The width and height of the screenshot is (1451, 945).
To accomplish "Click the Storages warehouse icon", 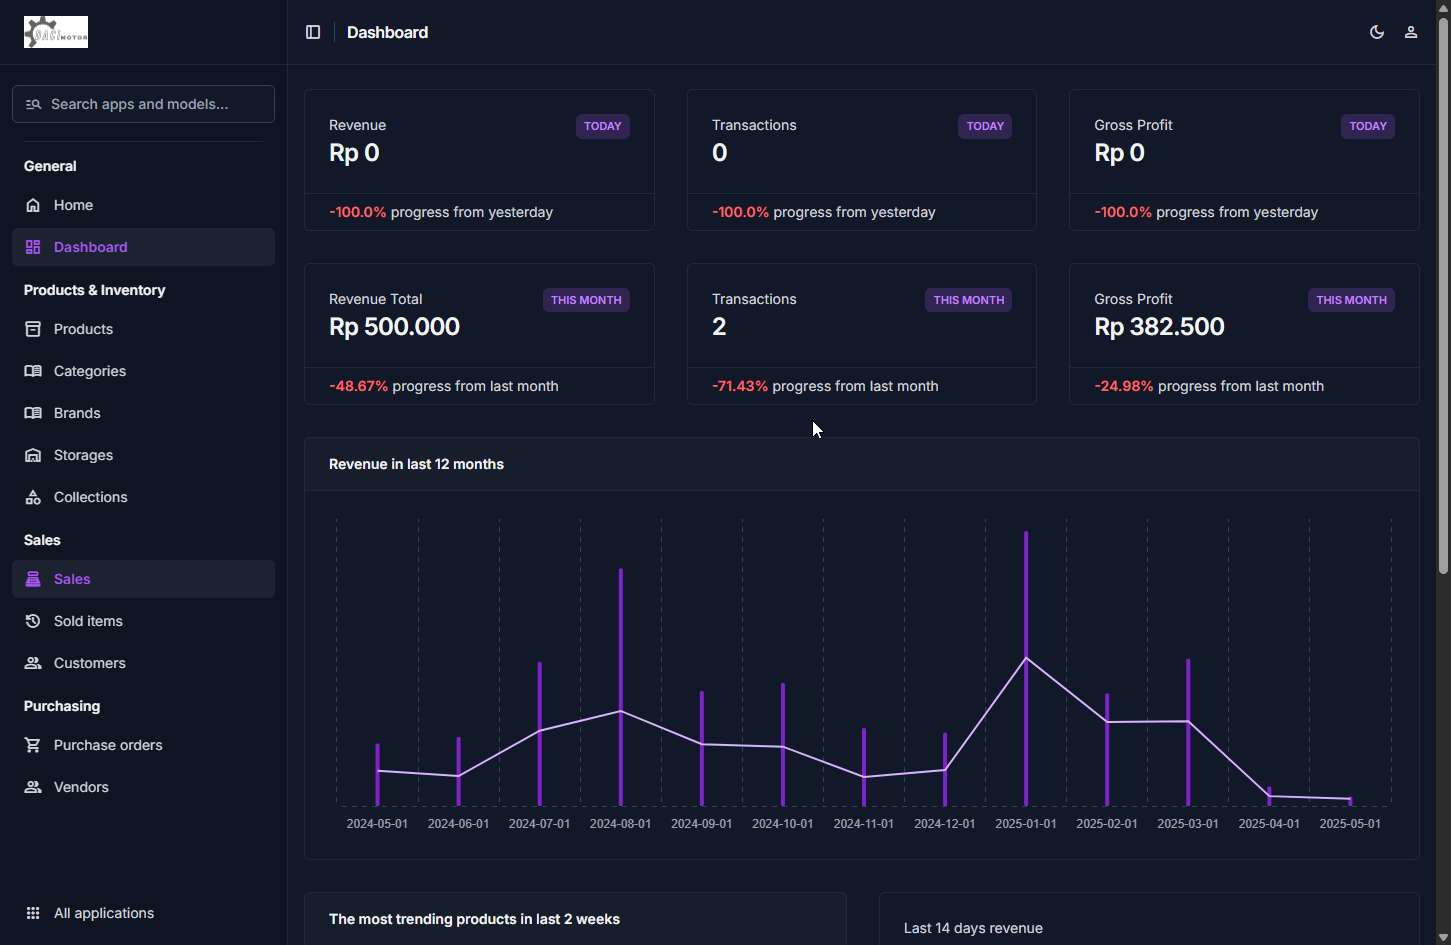I will click(33, 455).
